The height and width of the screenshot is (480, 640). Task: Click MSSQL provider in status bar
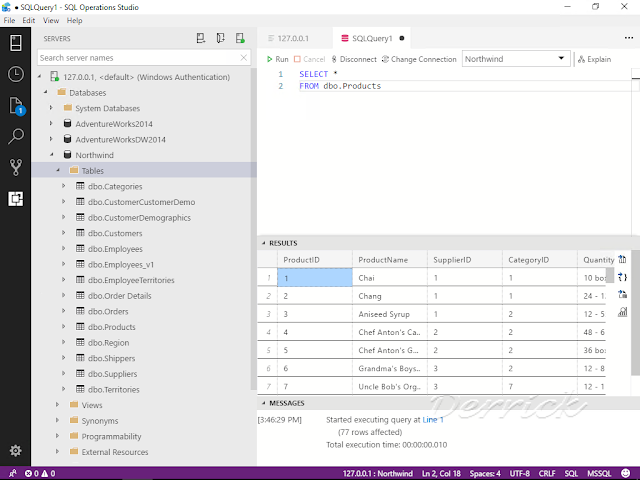click(599, 473)
